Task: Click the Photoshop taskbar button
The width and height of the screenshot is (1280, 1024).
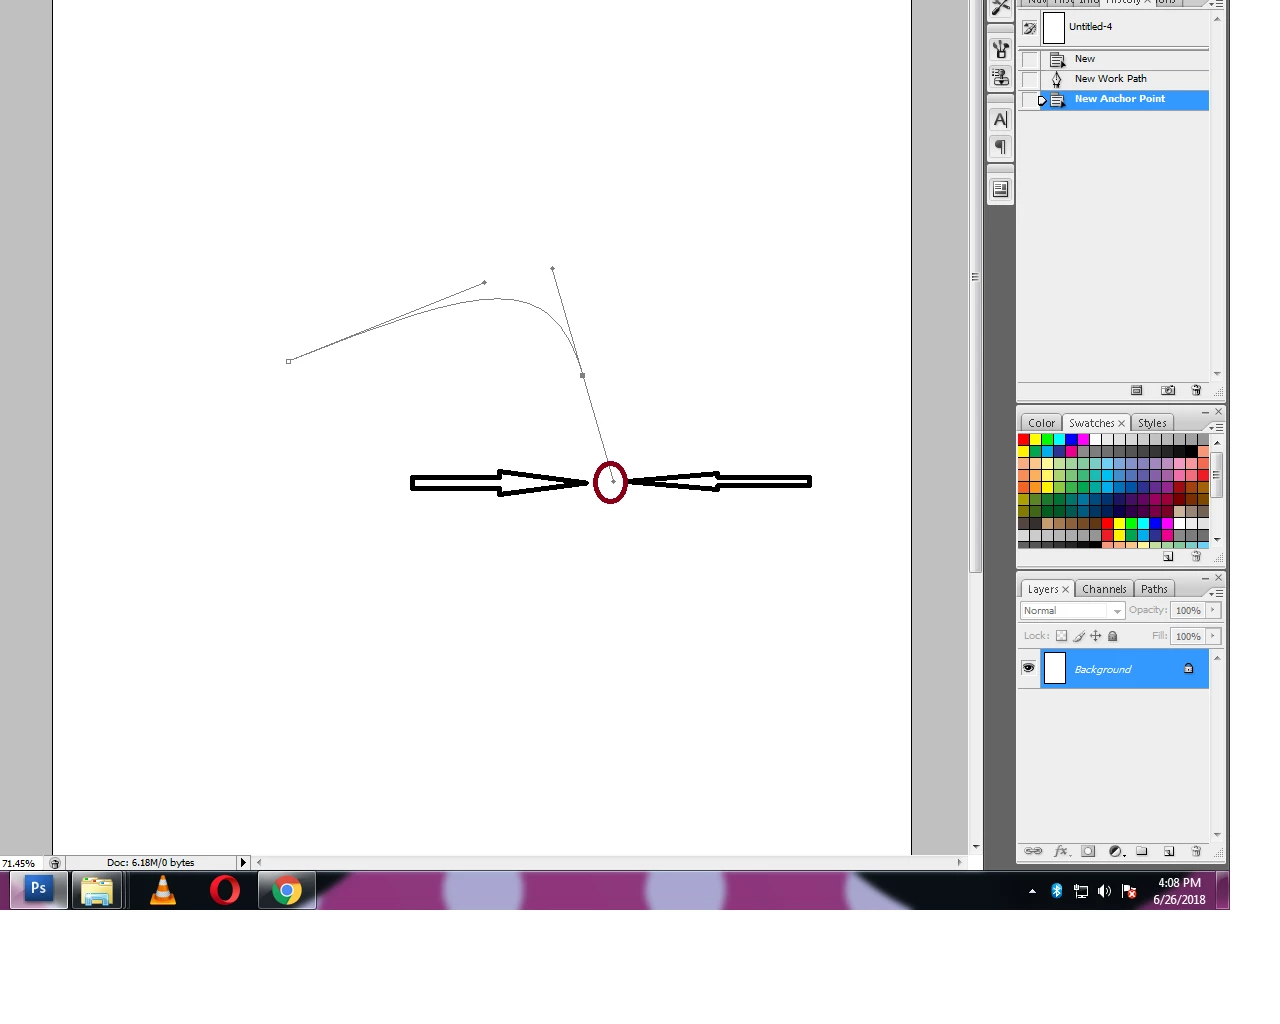Action: click(x=39, y=889)
